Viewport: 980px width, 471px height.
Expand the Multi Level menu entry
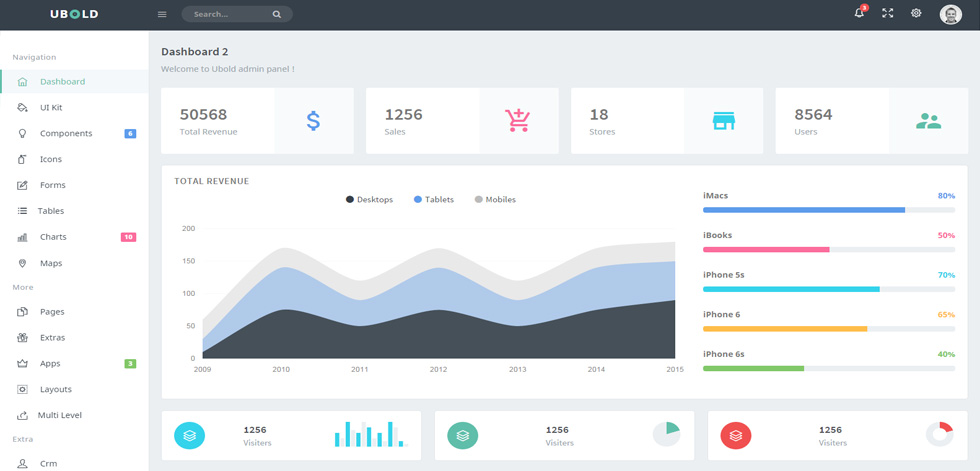[x=74, y=415]
